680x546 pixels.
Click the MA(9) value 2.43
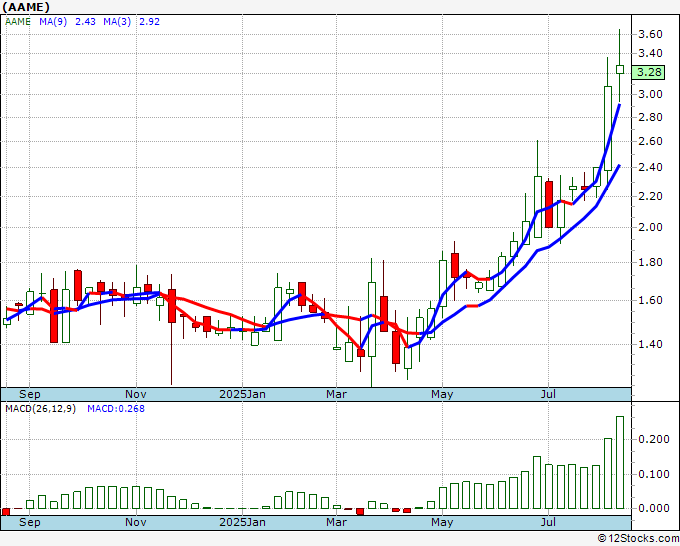pyautogui.click(x=85, y=22)
